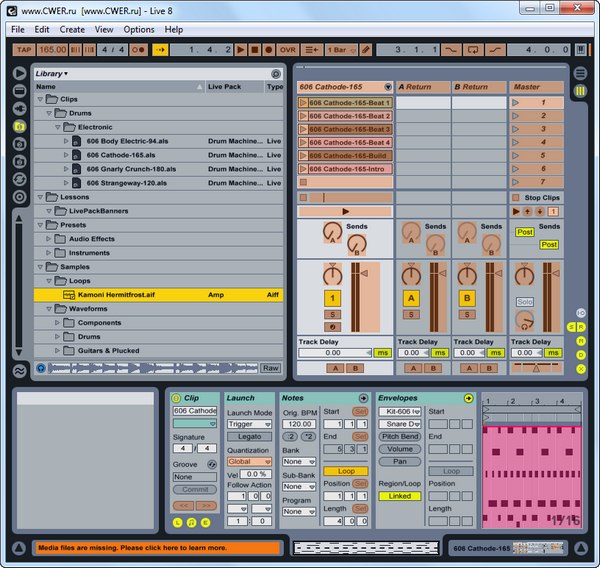Open the Options menu

pos(139,30)
